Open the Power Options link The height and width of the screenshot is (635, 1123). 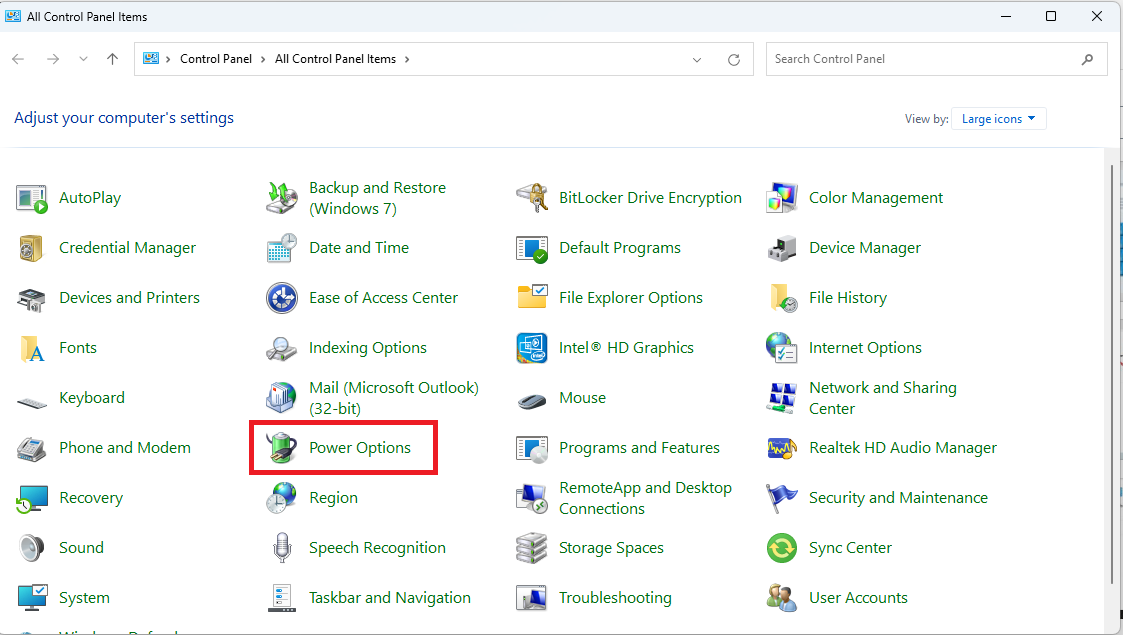[x=360, y=448]
